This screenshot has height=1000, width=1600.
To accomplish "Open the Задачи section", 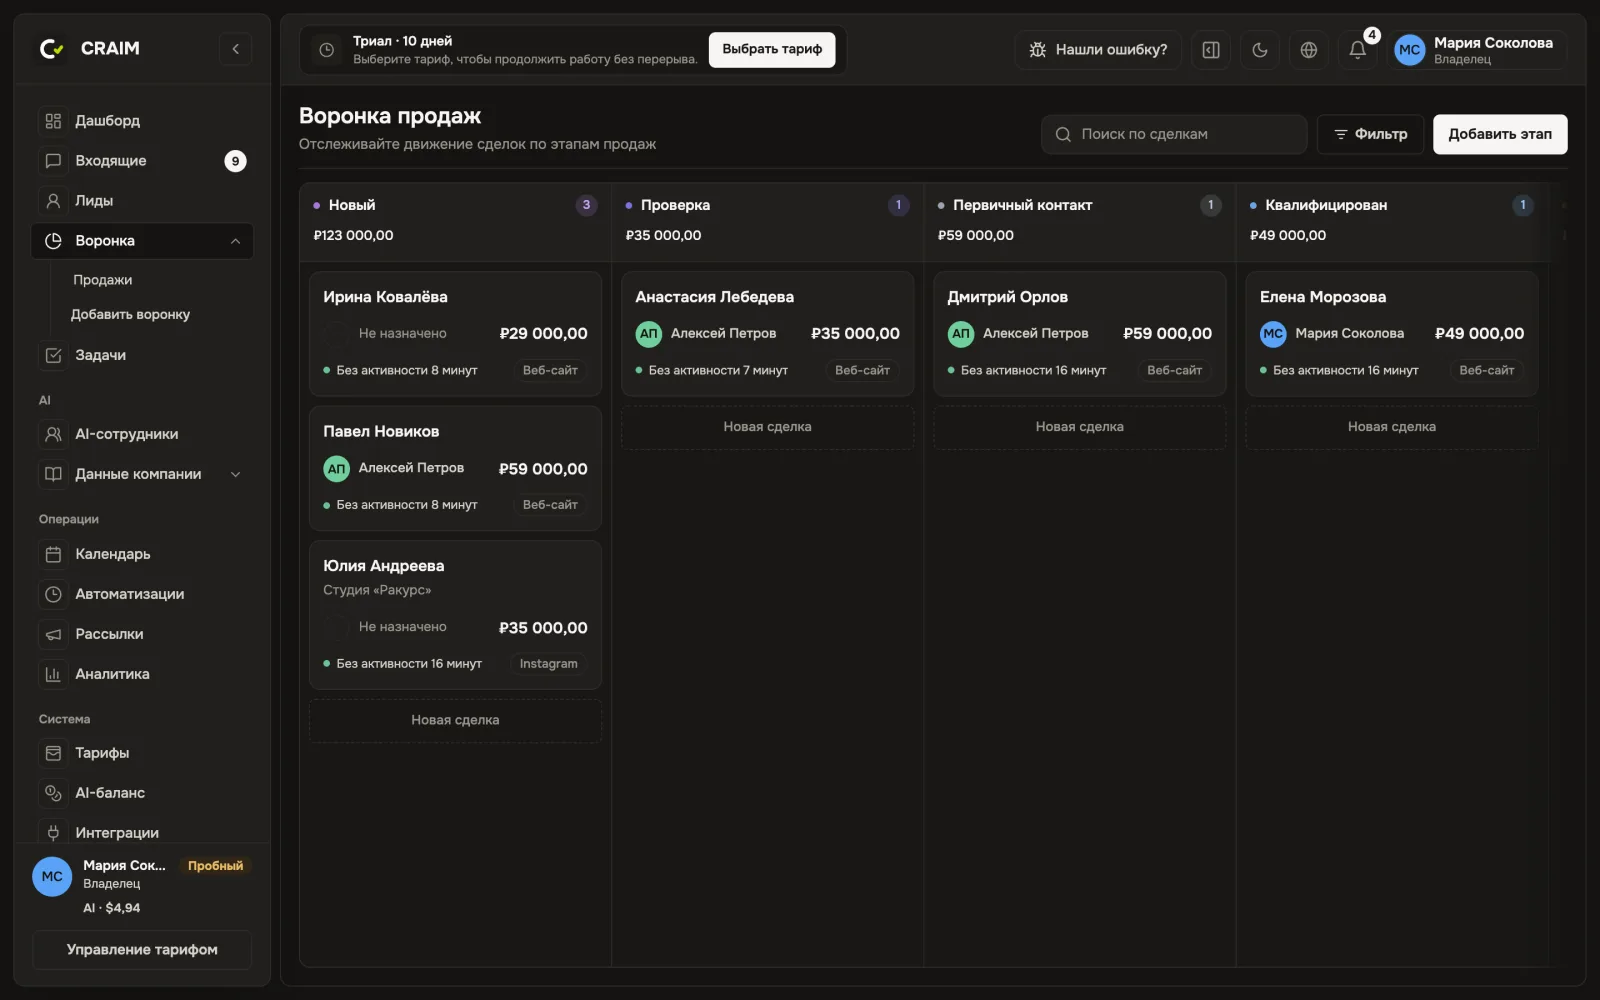I will point(142,355).
